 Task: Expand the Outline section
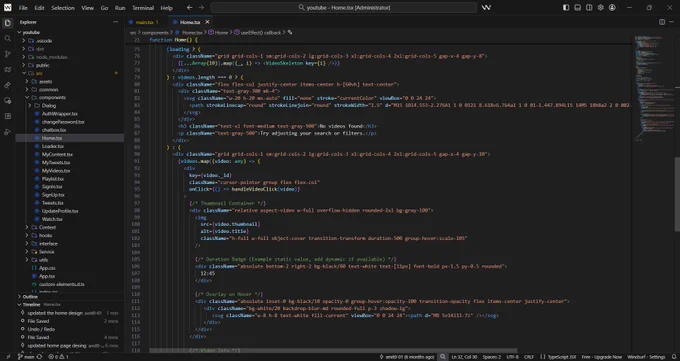(20, 297)
